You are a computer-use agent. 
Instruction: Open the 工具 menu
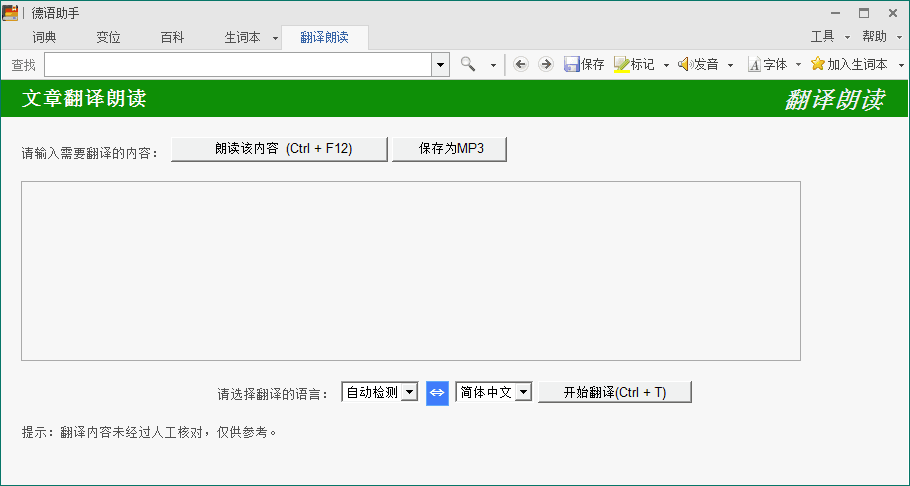823,36
